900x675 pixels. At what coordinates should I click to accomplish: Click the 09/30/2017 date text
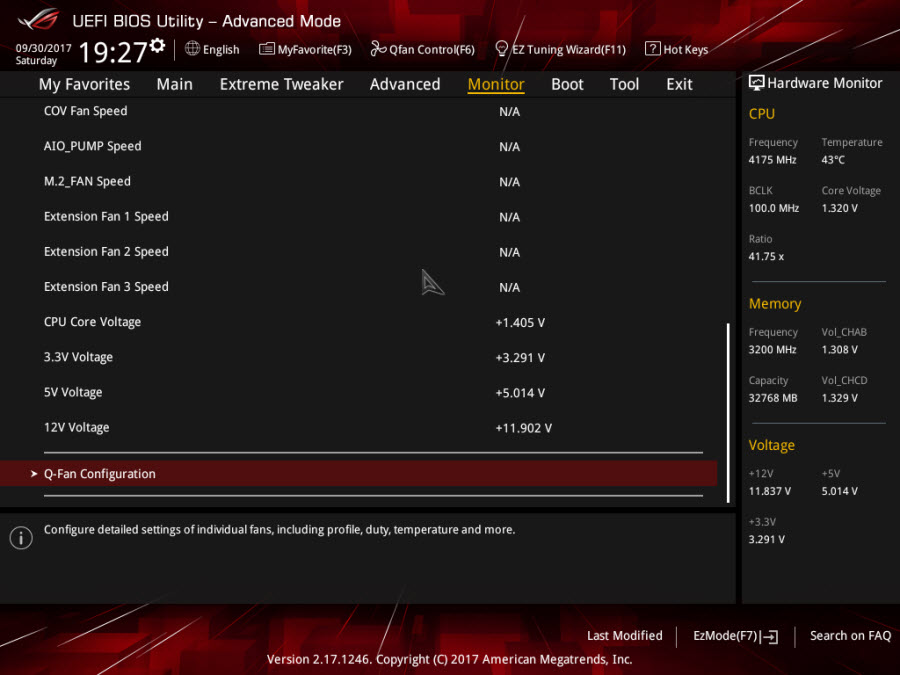(x=44, y=48)
